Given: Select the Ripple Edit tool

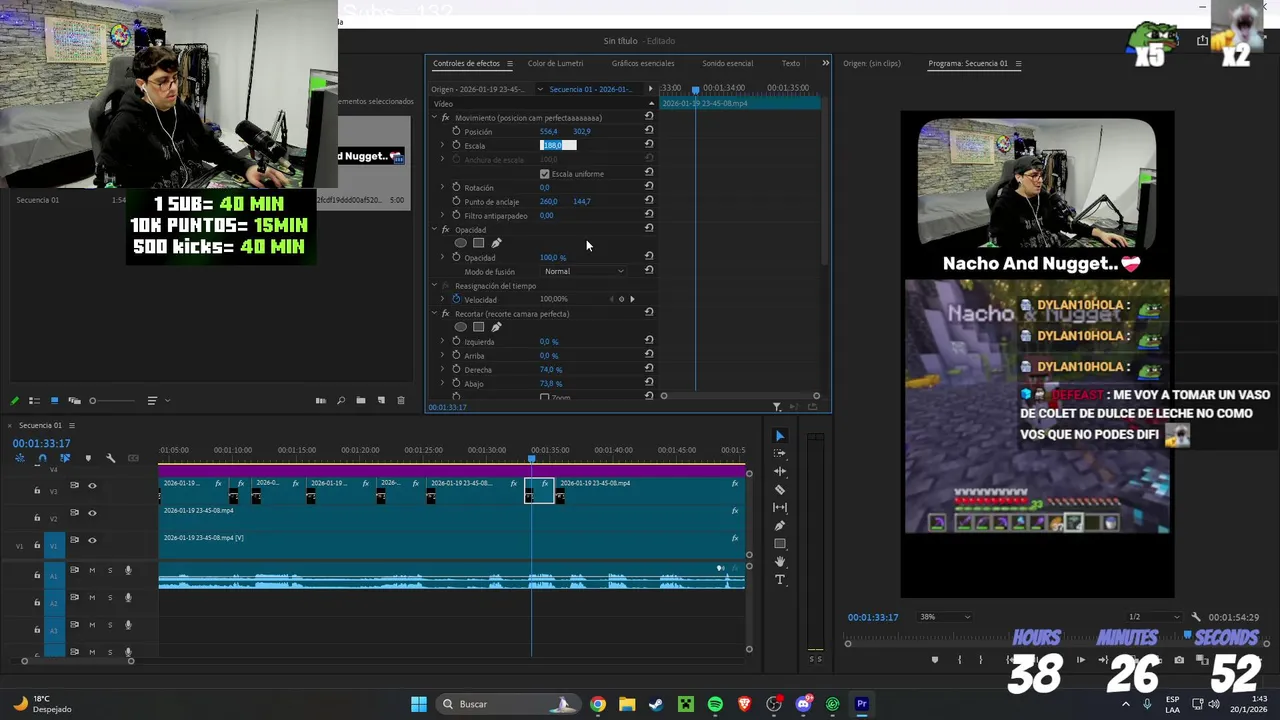Looking at the screenshot, I should [x=780, y=471].
